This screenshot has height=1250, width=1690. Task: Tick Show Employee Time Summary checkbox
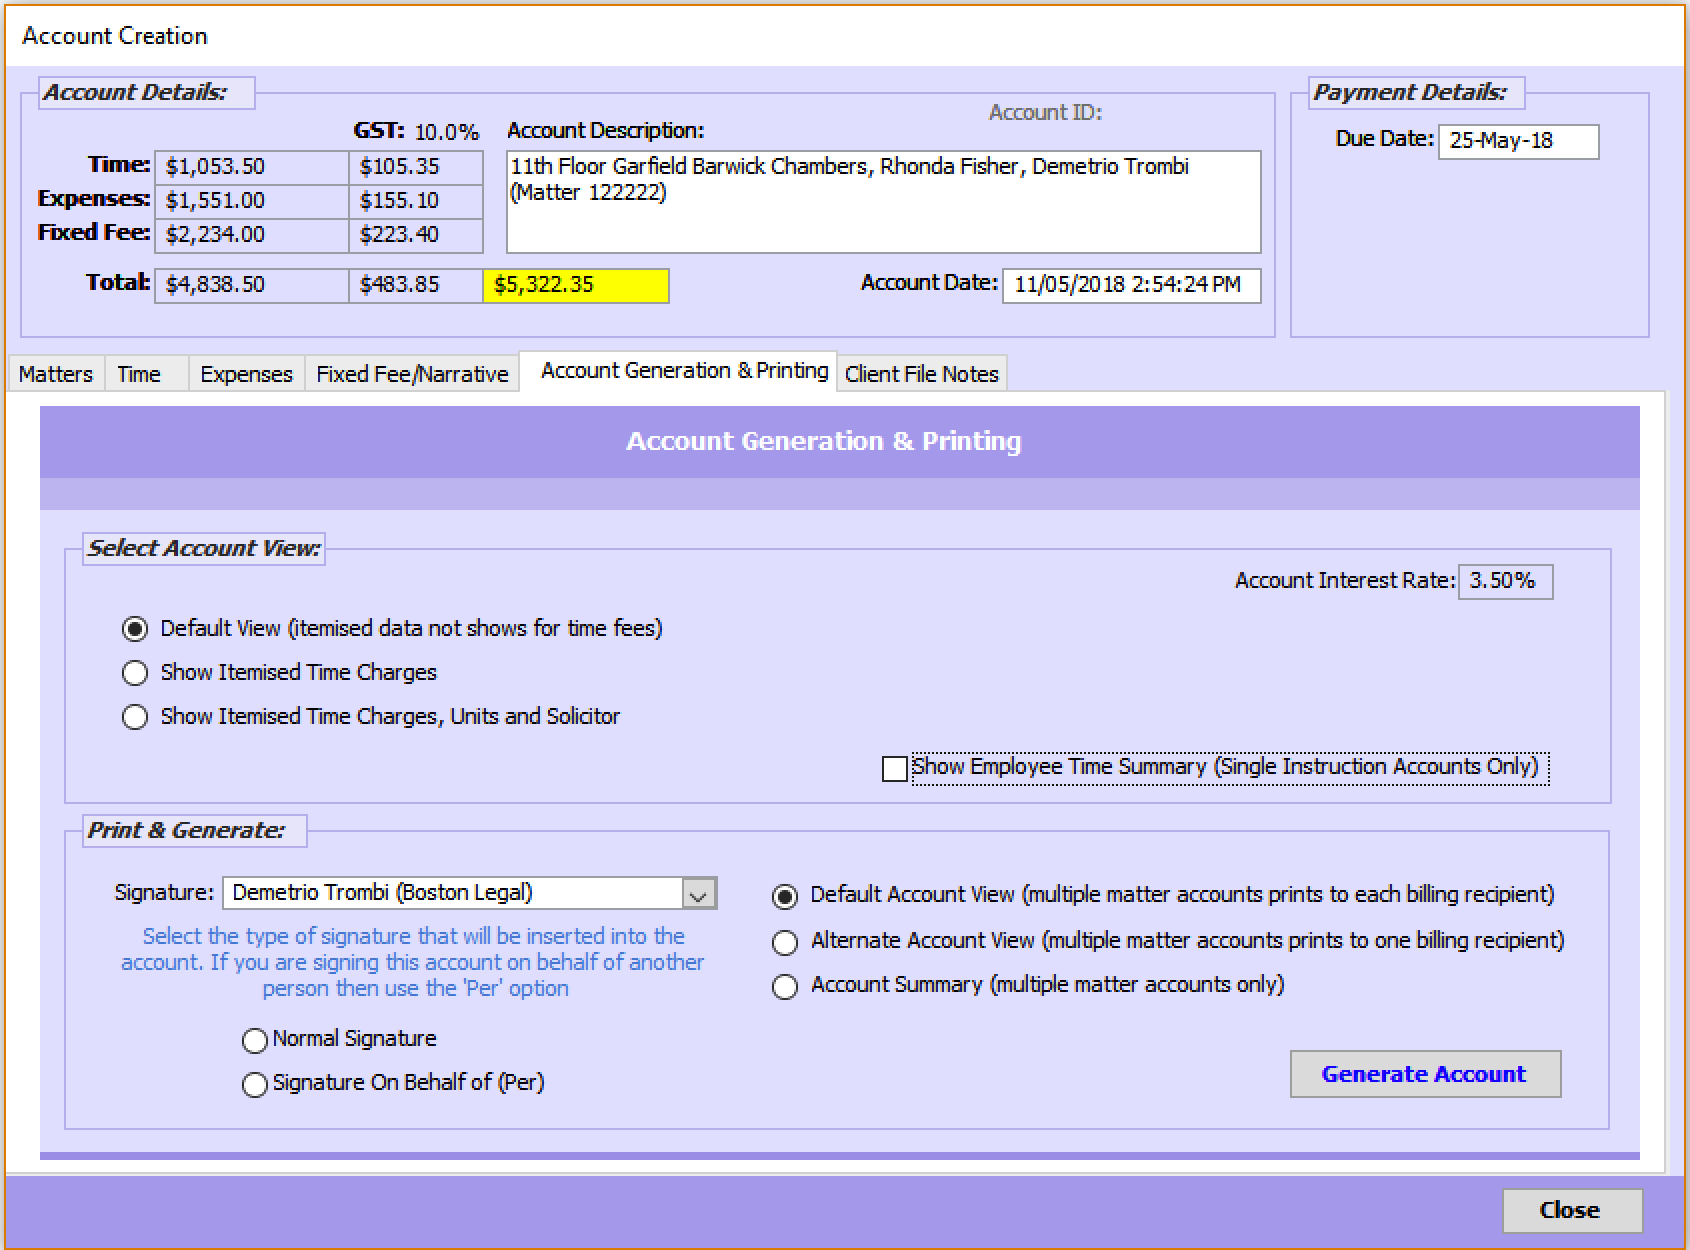[895, 768]
